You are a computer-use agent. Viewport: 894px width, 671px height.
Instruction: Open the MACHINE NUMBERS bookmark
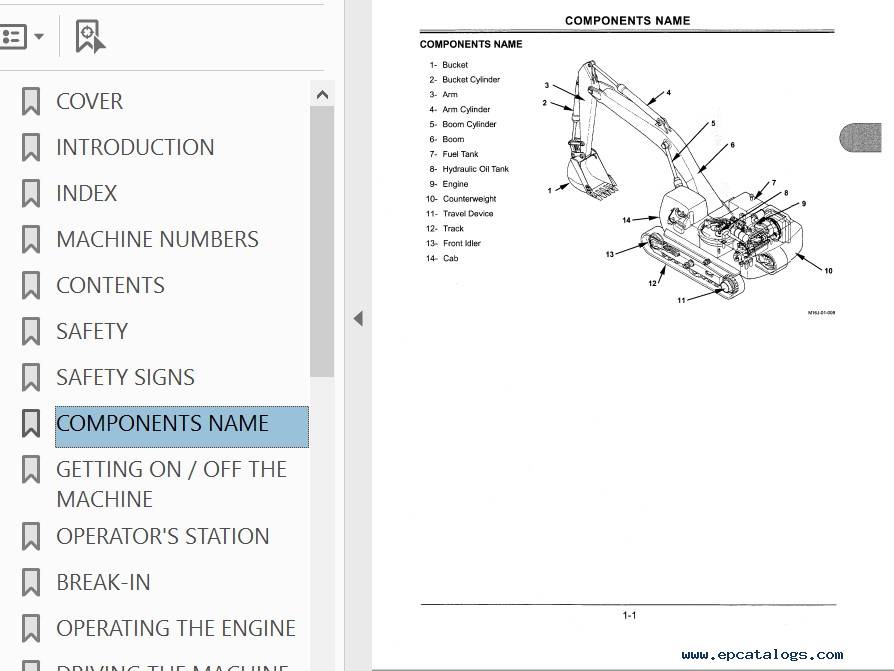(157, 239)
